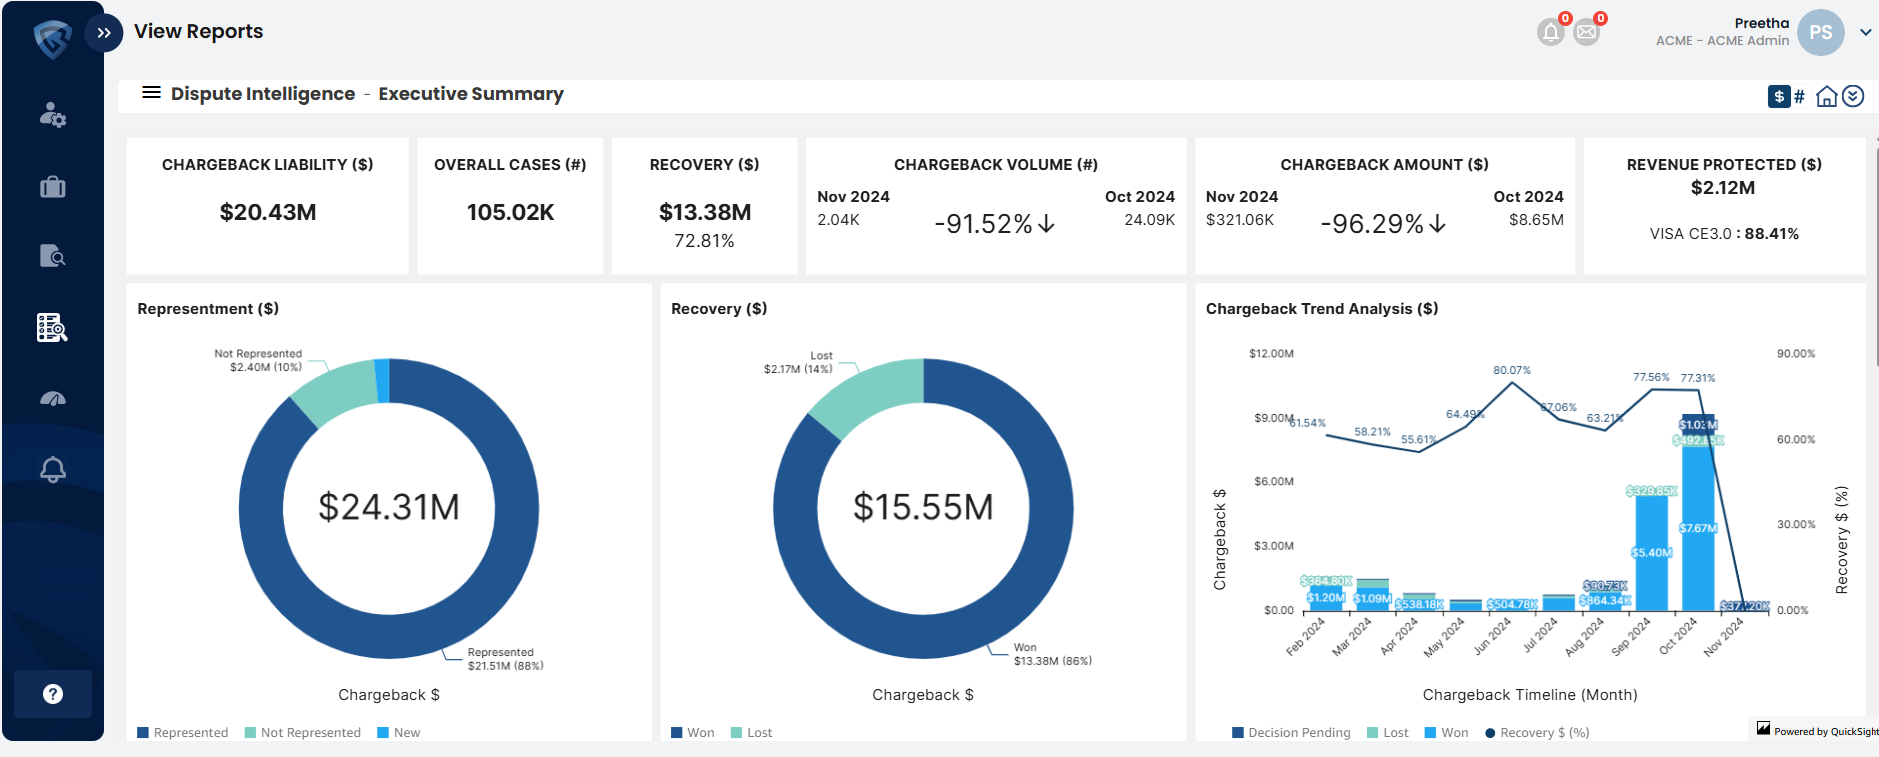Open the briefcase sidebar icon
The height and width of the screenshot is (757, 1879).
[52, 187]
